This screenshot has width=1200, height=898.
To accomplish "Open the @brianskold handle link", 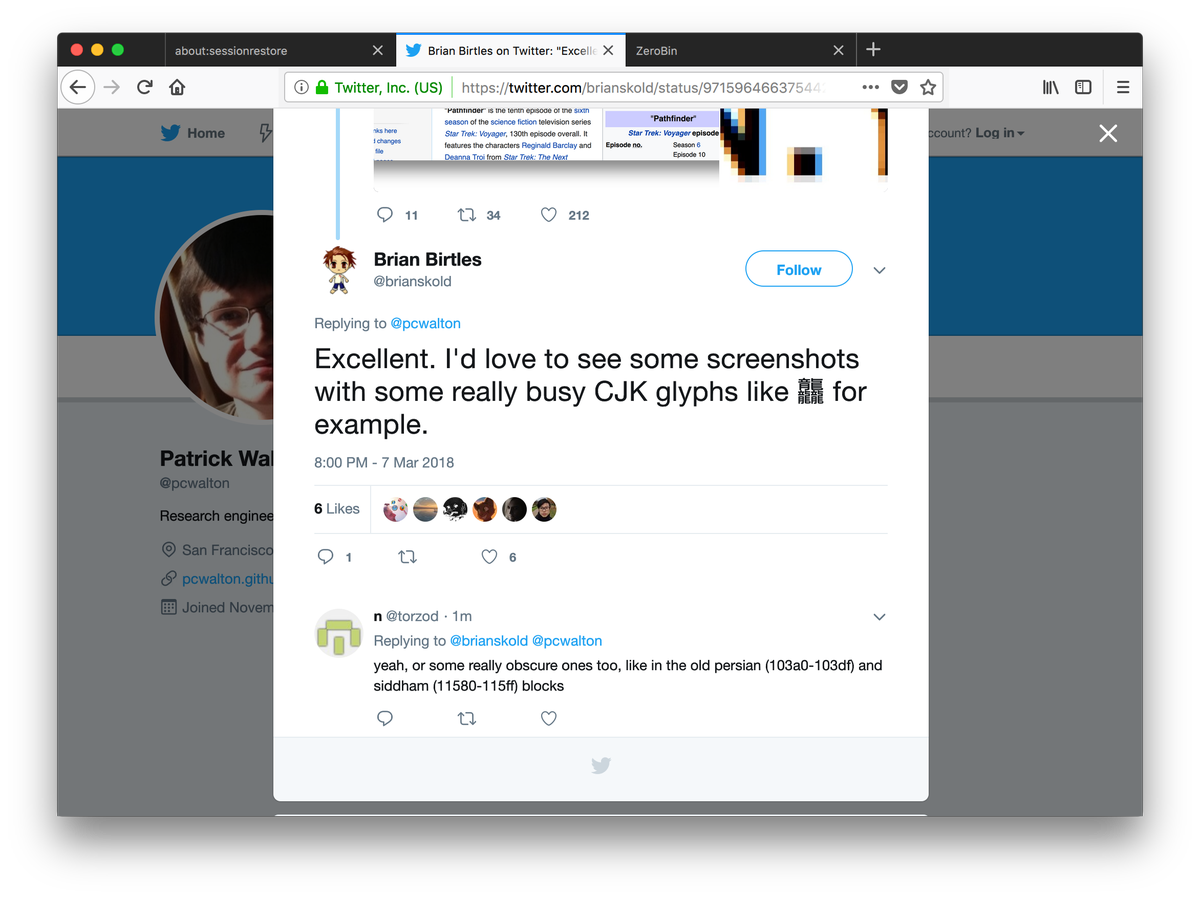I will (x=413, y=282).
